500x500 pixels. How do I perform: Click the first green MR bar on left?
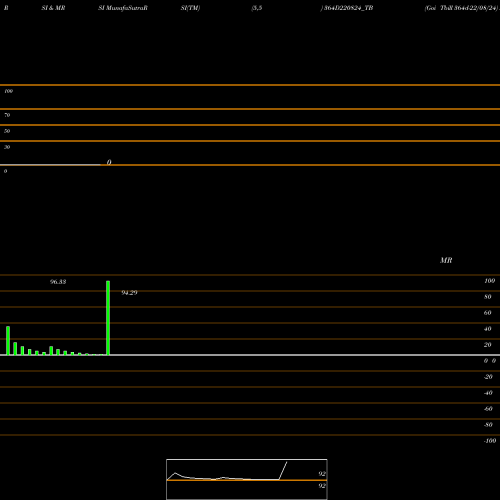[x=8, y=340]
